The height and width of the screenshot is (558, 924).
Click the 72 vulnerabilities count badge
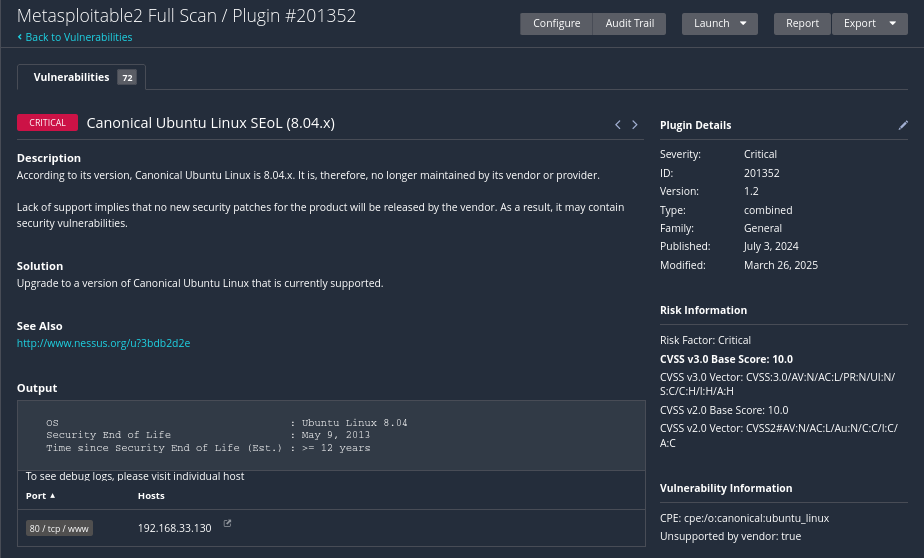point(127,78)
